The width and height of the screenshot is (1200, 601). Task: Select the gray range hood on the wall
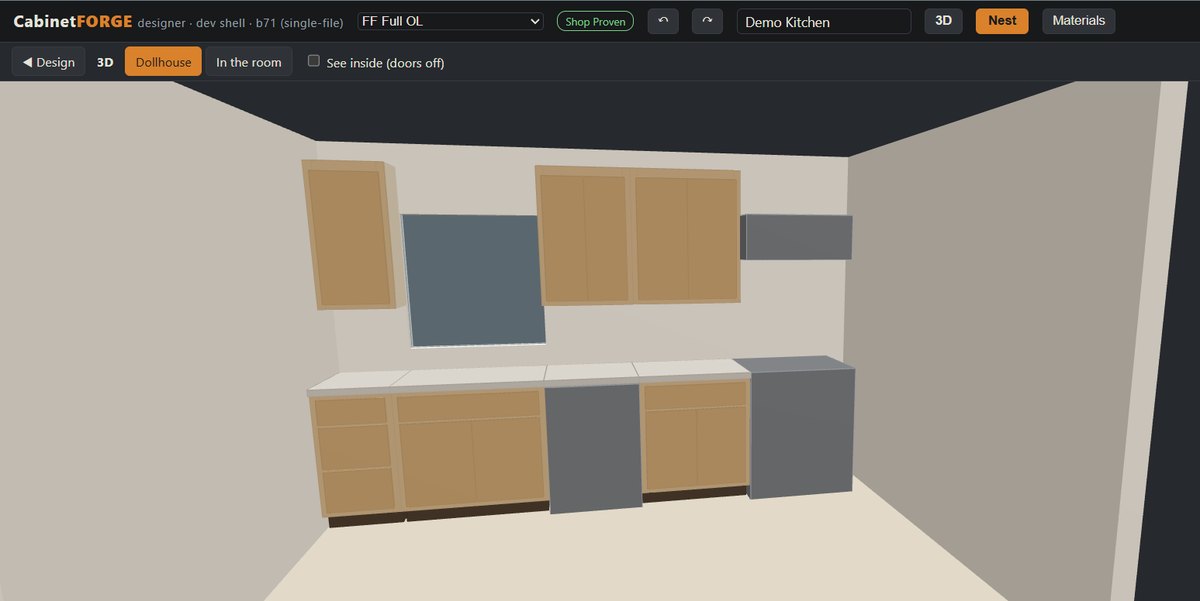click(797, 237)
